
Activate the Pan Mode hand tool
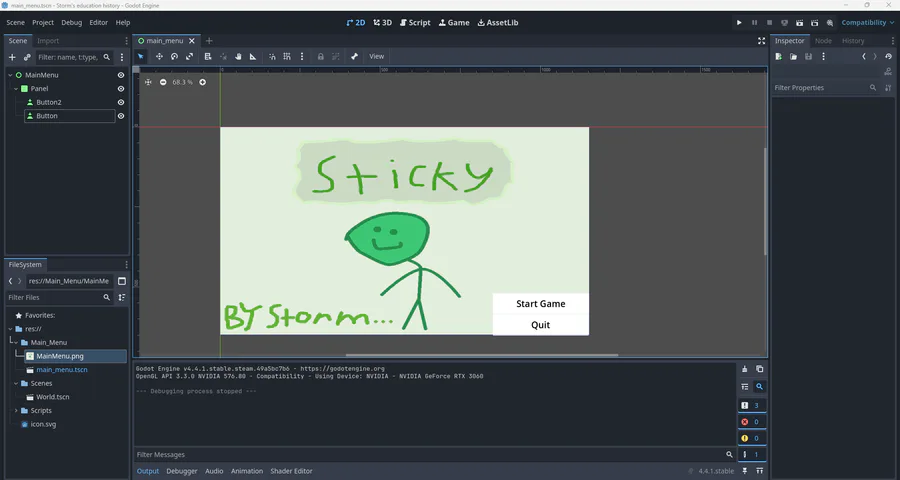click(x=238, y=56)
